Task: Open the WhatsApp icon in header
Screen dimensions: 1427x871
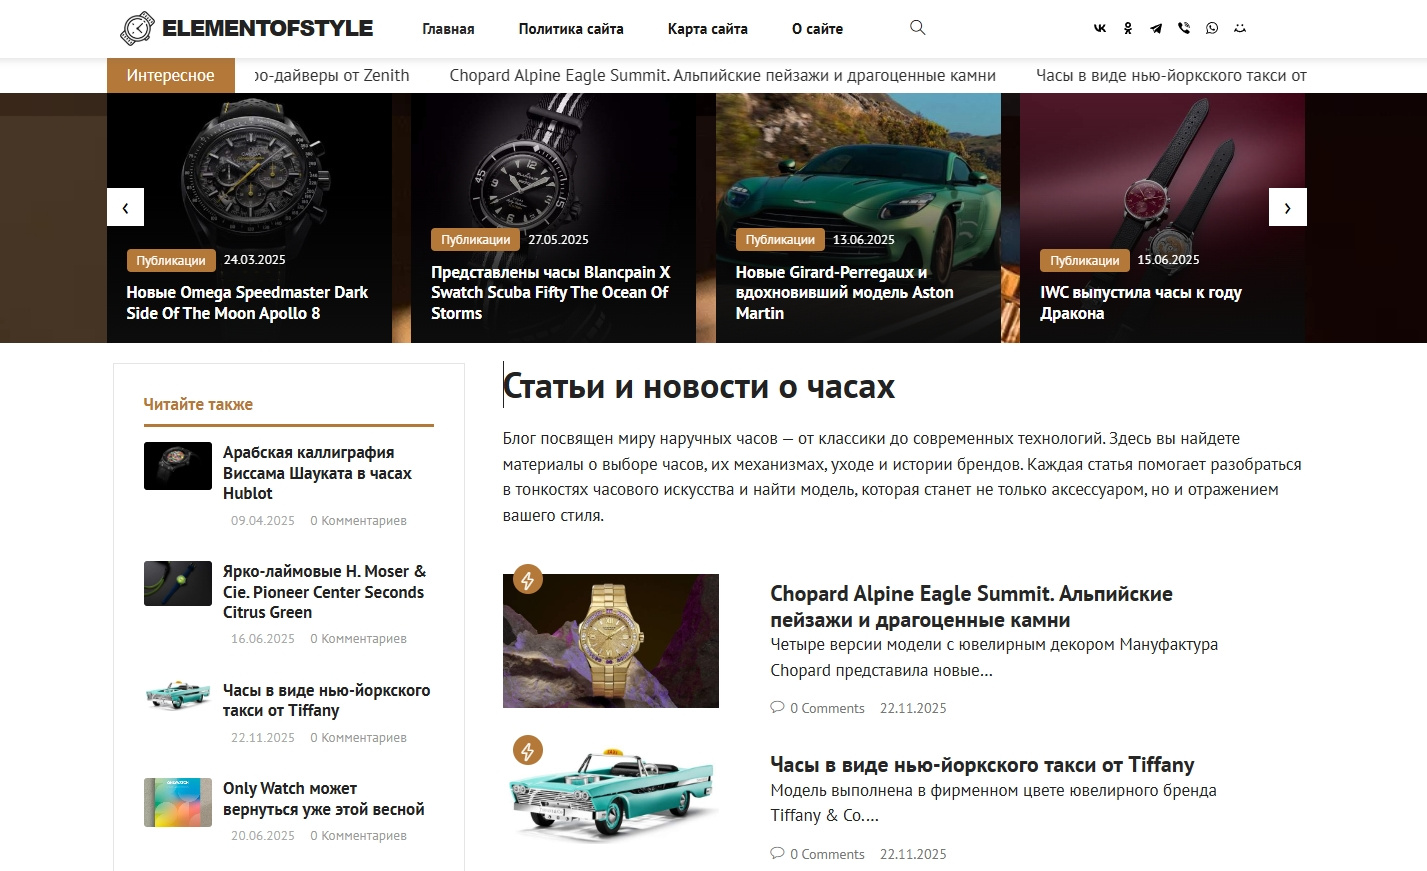Action: click(1212, 28)
